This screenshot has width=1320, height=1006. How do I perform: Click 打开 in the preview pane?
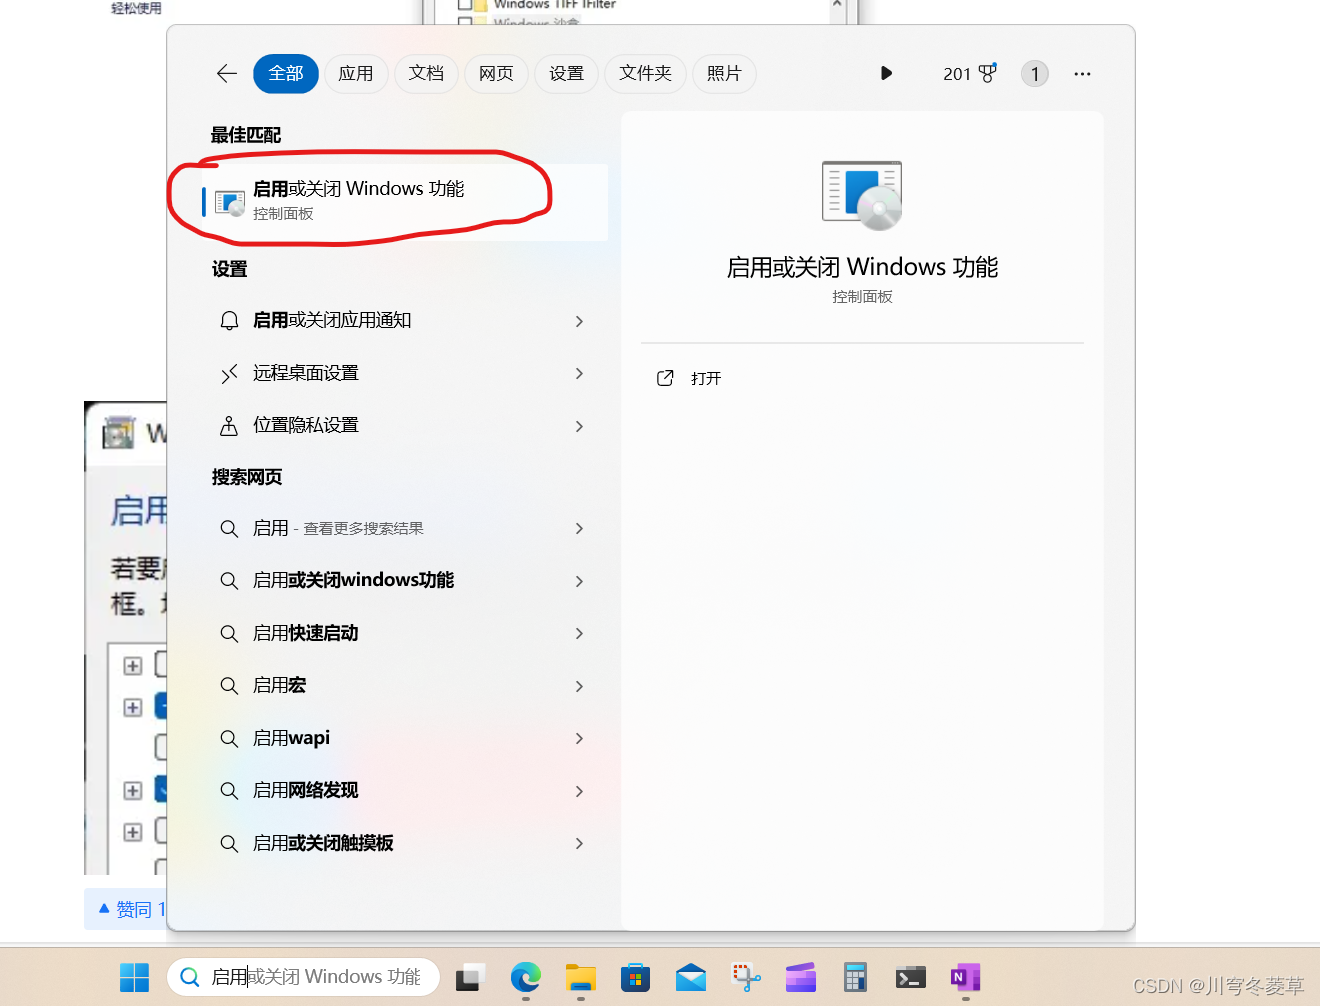point(689,378)
